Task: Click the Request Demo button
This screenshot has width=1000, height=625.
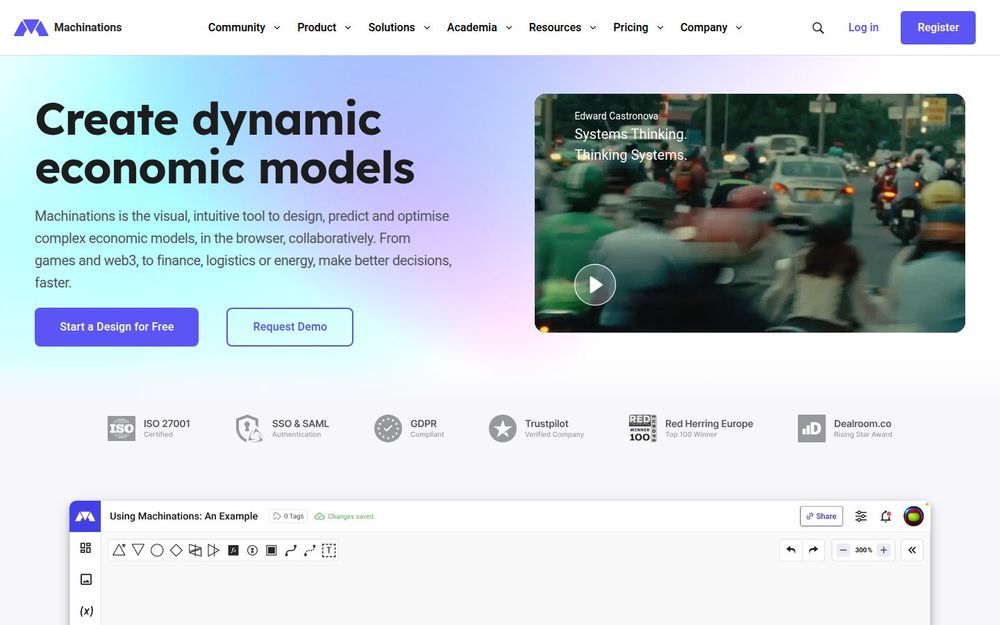Action: tap(290, 327)
